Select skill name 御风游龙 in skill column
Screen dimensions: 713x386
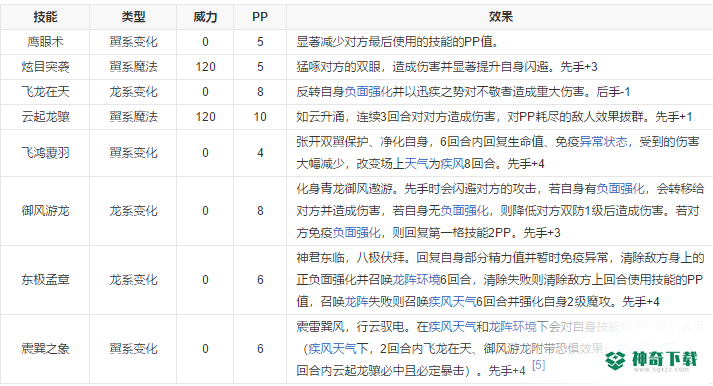tap(45, 211)
